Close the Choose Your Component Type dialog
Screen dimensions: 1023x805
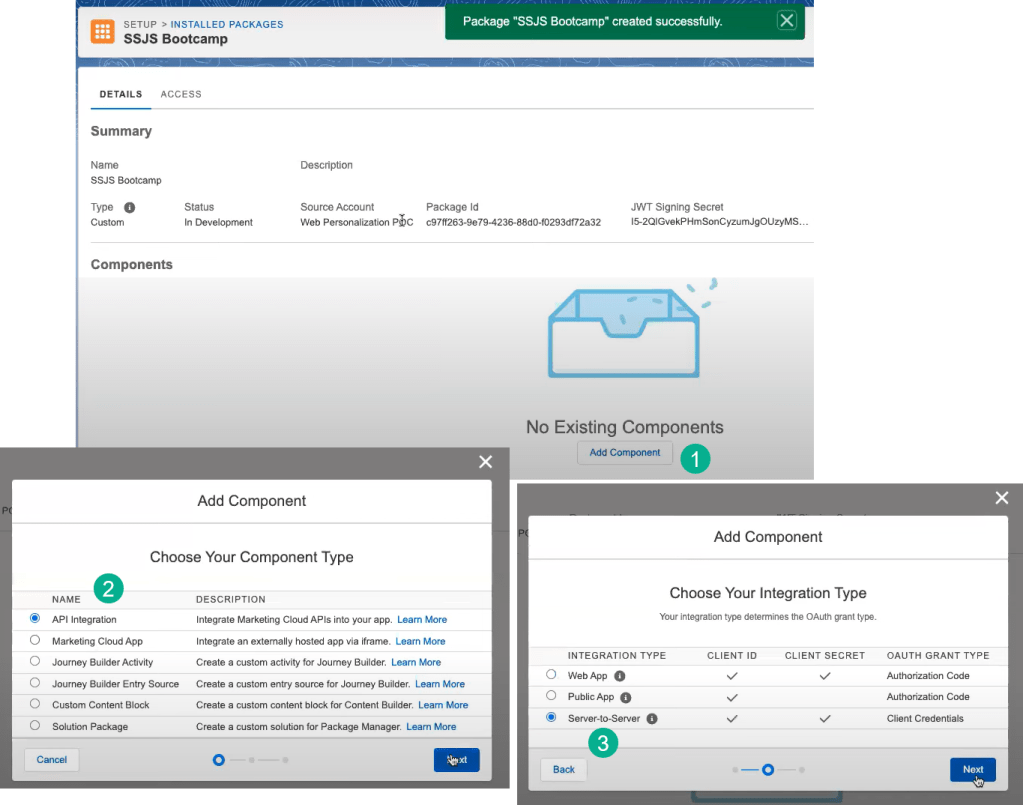(486, 461)
